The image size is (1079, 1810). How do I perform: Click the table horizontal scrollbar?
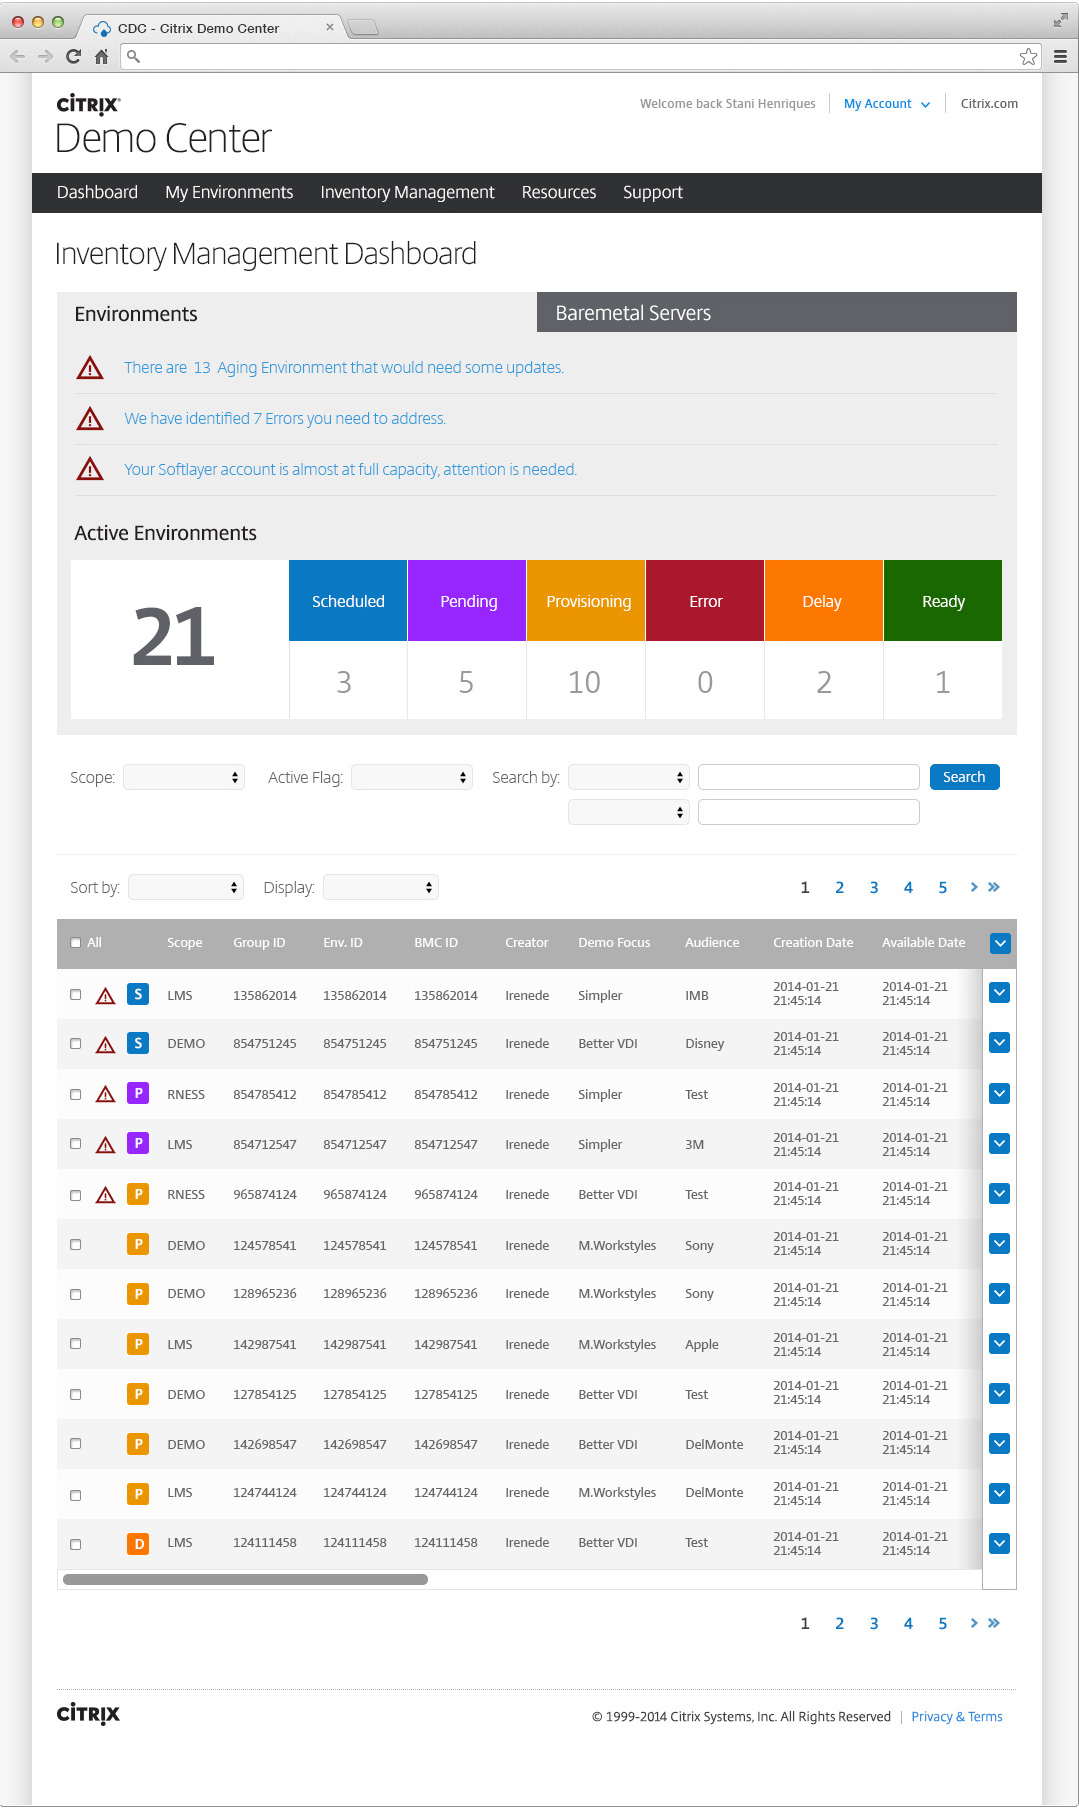coord(245,1580)
